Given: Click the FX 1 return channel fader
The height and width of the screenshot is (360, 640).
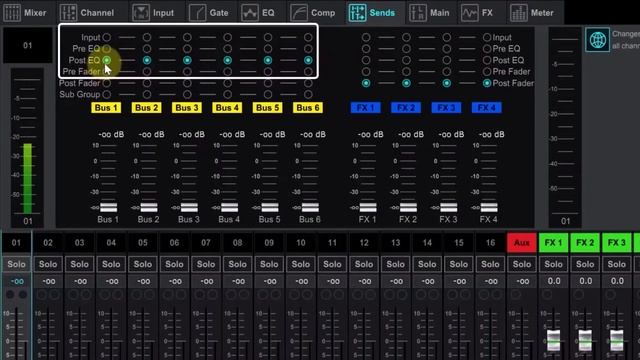Looking at the screenshot, I should click(x=553, y=340).
